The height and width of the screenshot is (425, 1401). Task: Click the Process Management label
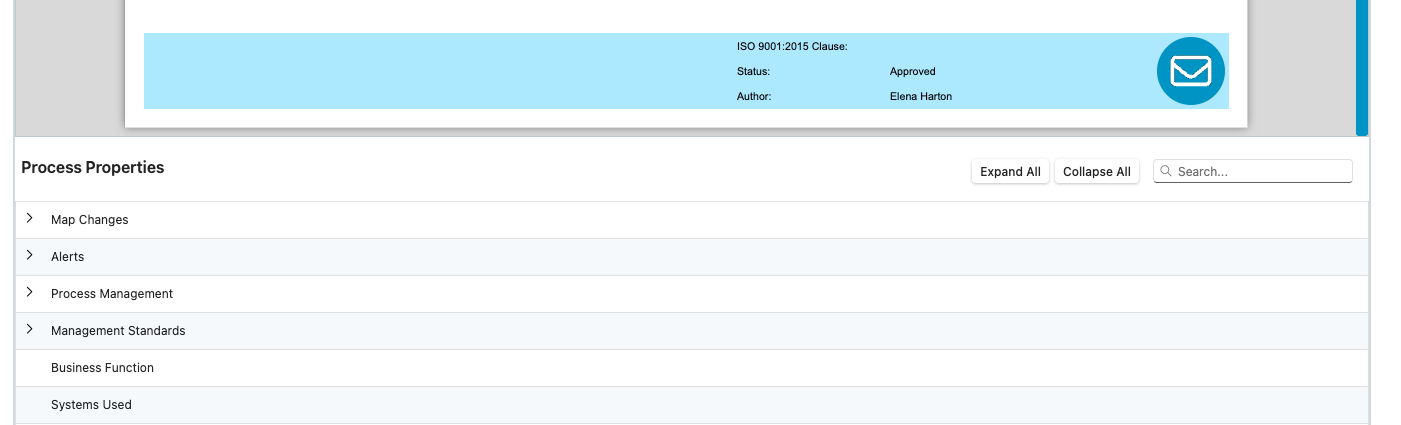click(112, 294)
